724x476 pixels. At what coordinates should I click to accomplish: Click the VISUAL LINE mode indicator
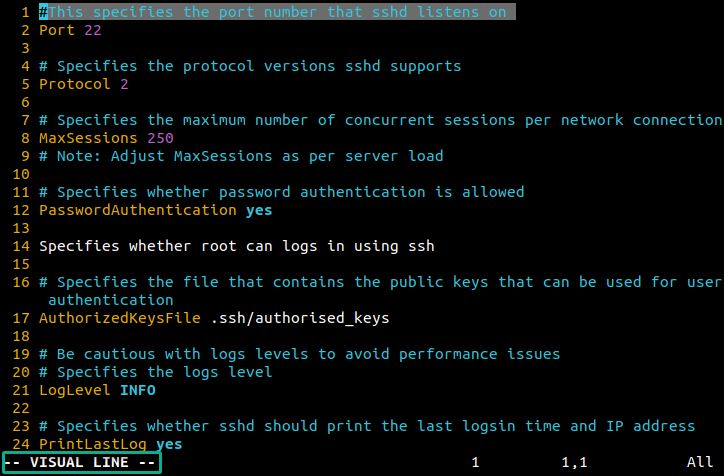[81, 463]
